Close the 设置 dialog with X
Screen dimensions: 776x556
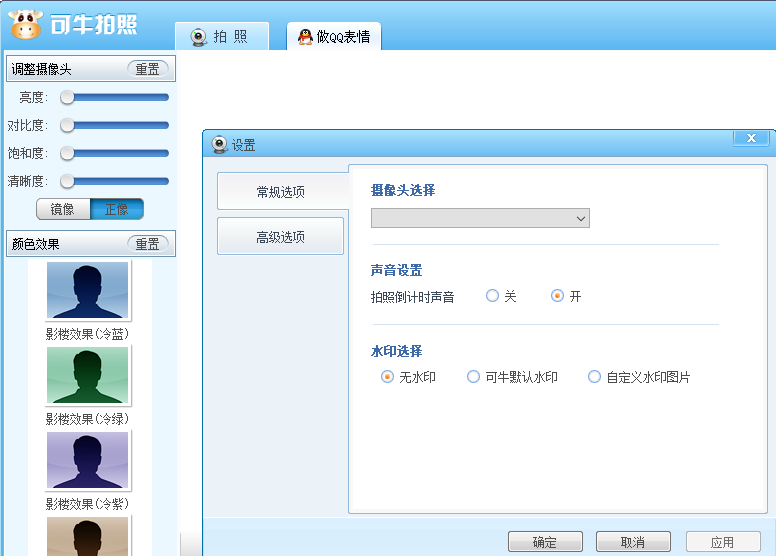click(x=751, y=138)
